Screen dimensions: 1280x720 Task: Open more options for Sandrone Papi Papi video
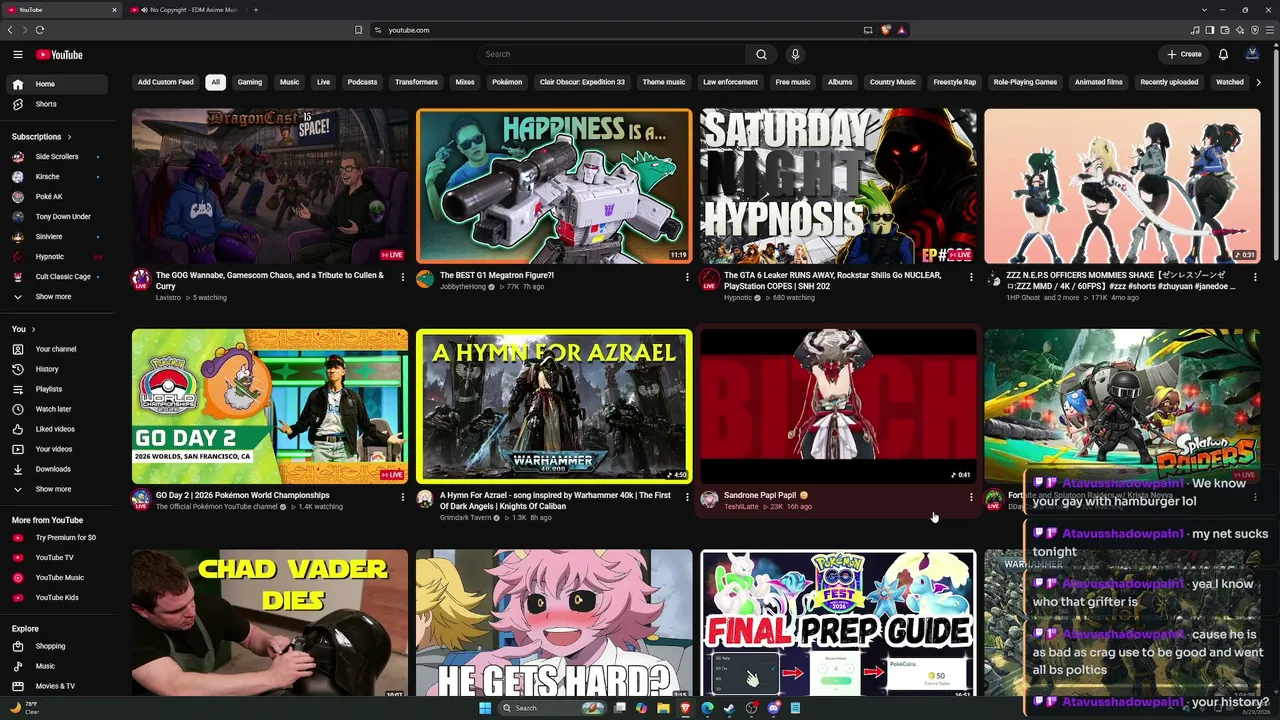pyautogui.click(x=971, y=497)
